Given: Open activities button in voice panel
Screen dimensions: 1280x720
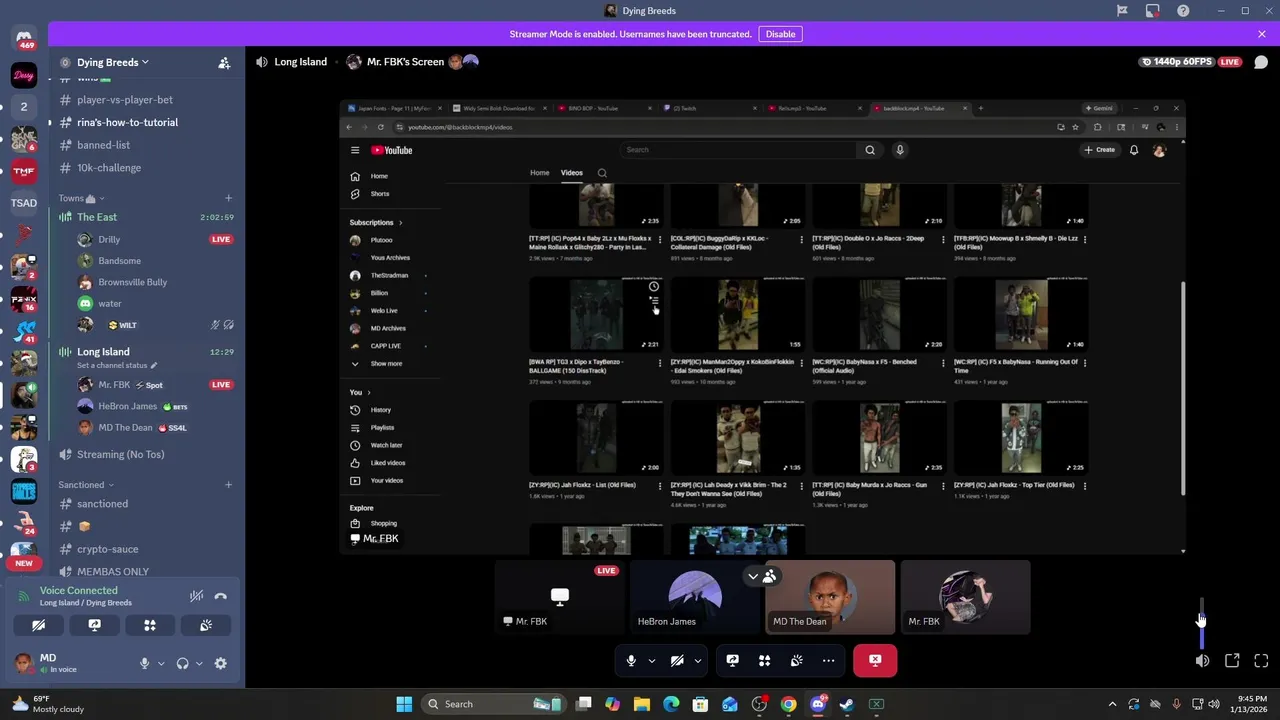Looking at the screenshot, I should 150,625.
